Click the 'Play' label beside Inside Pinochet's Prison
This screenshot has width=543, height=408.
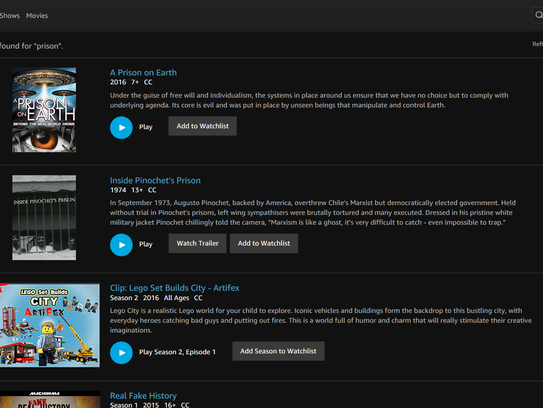[146, 244]
